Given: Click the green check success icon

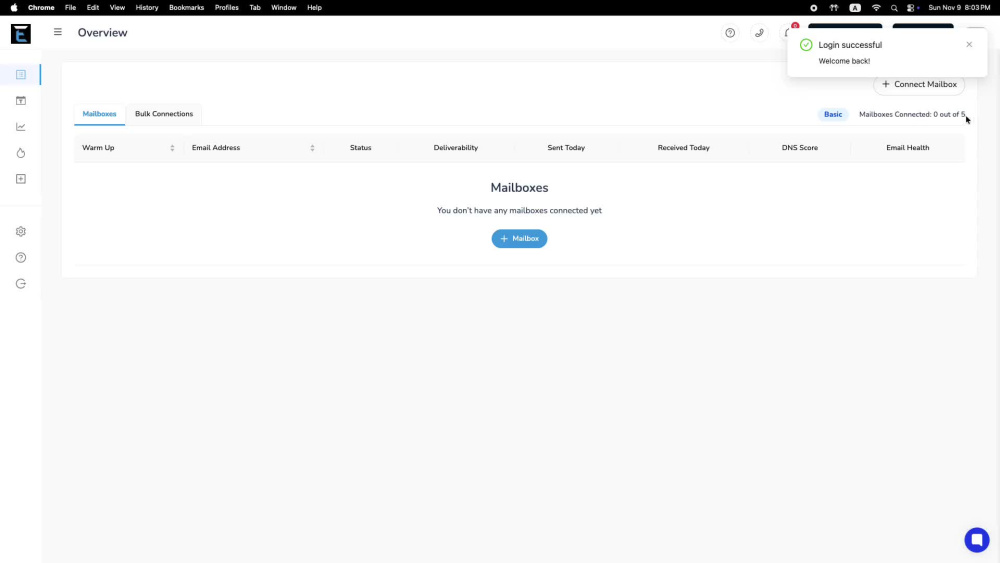Looking at the screenshot, I should pos(806,45).
